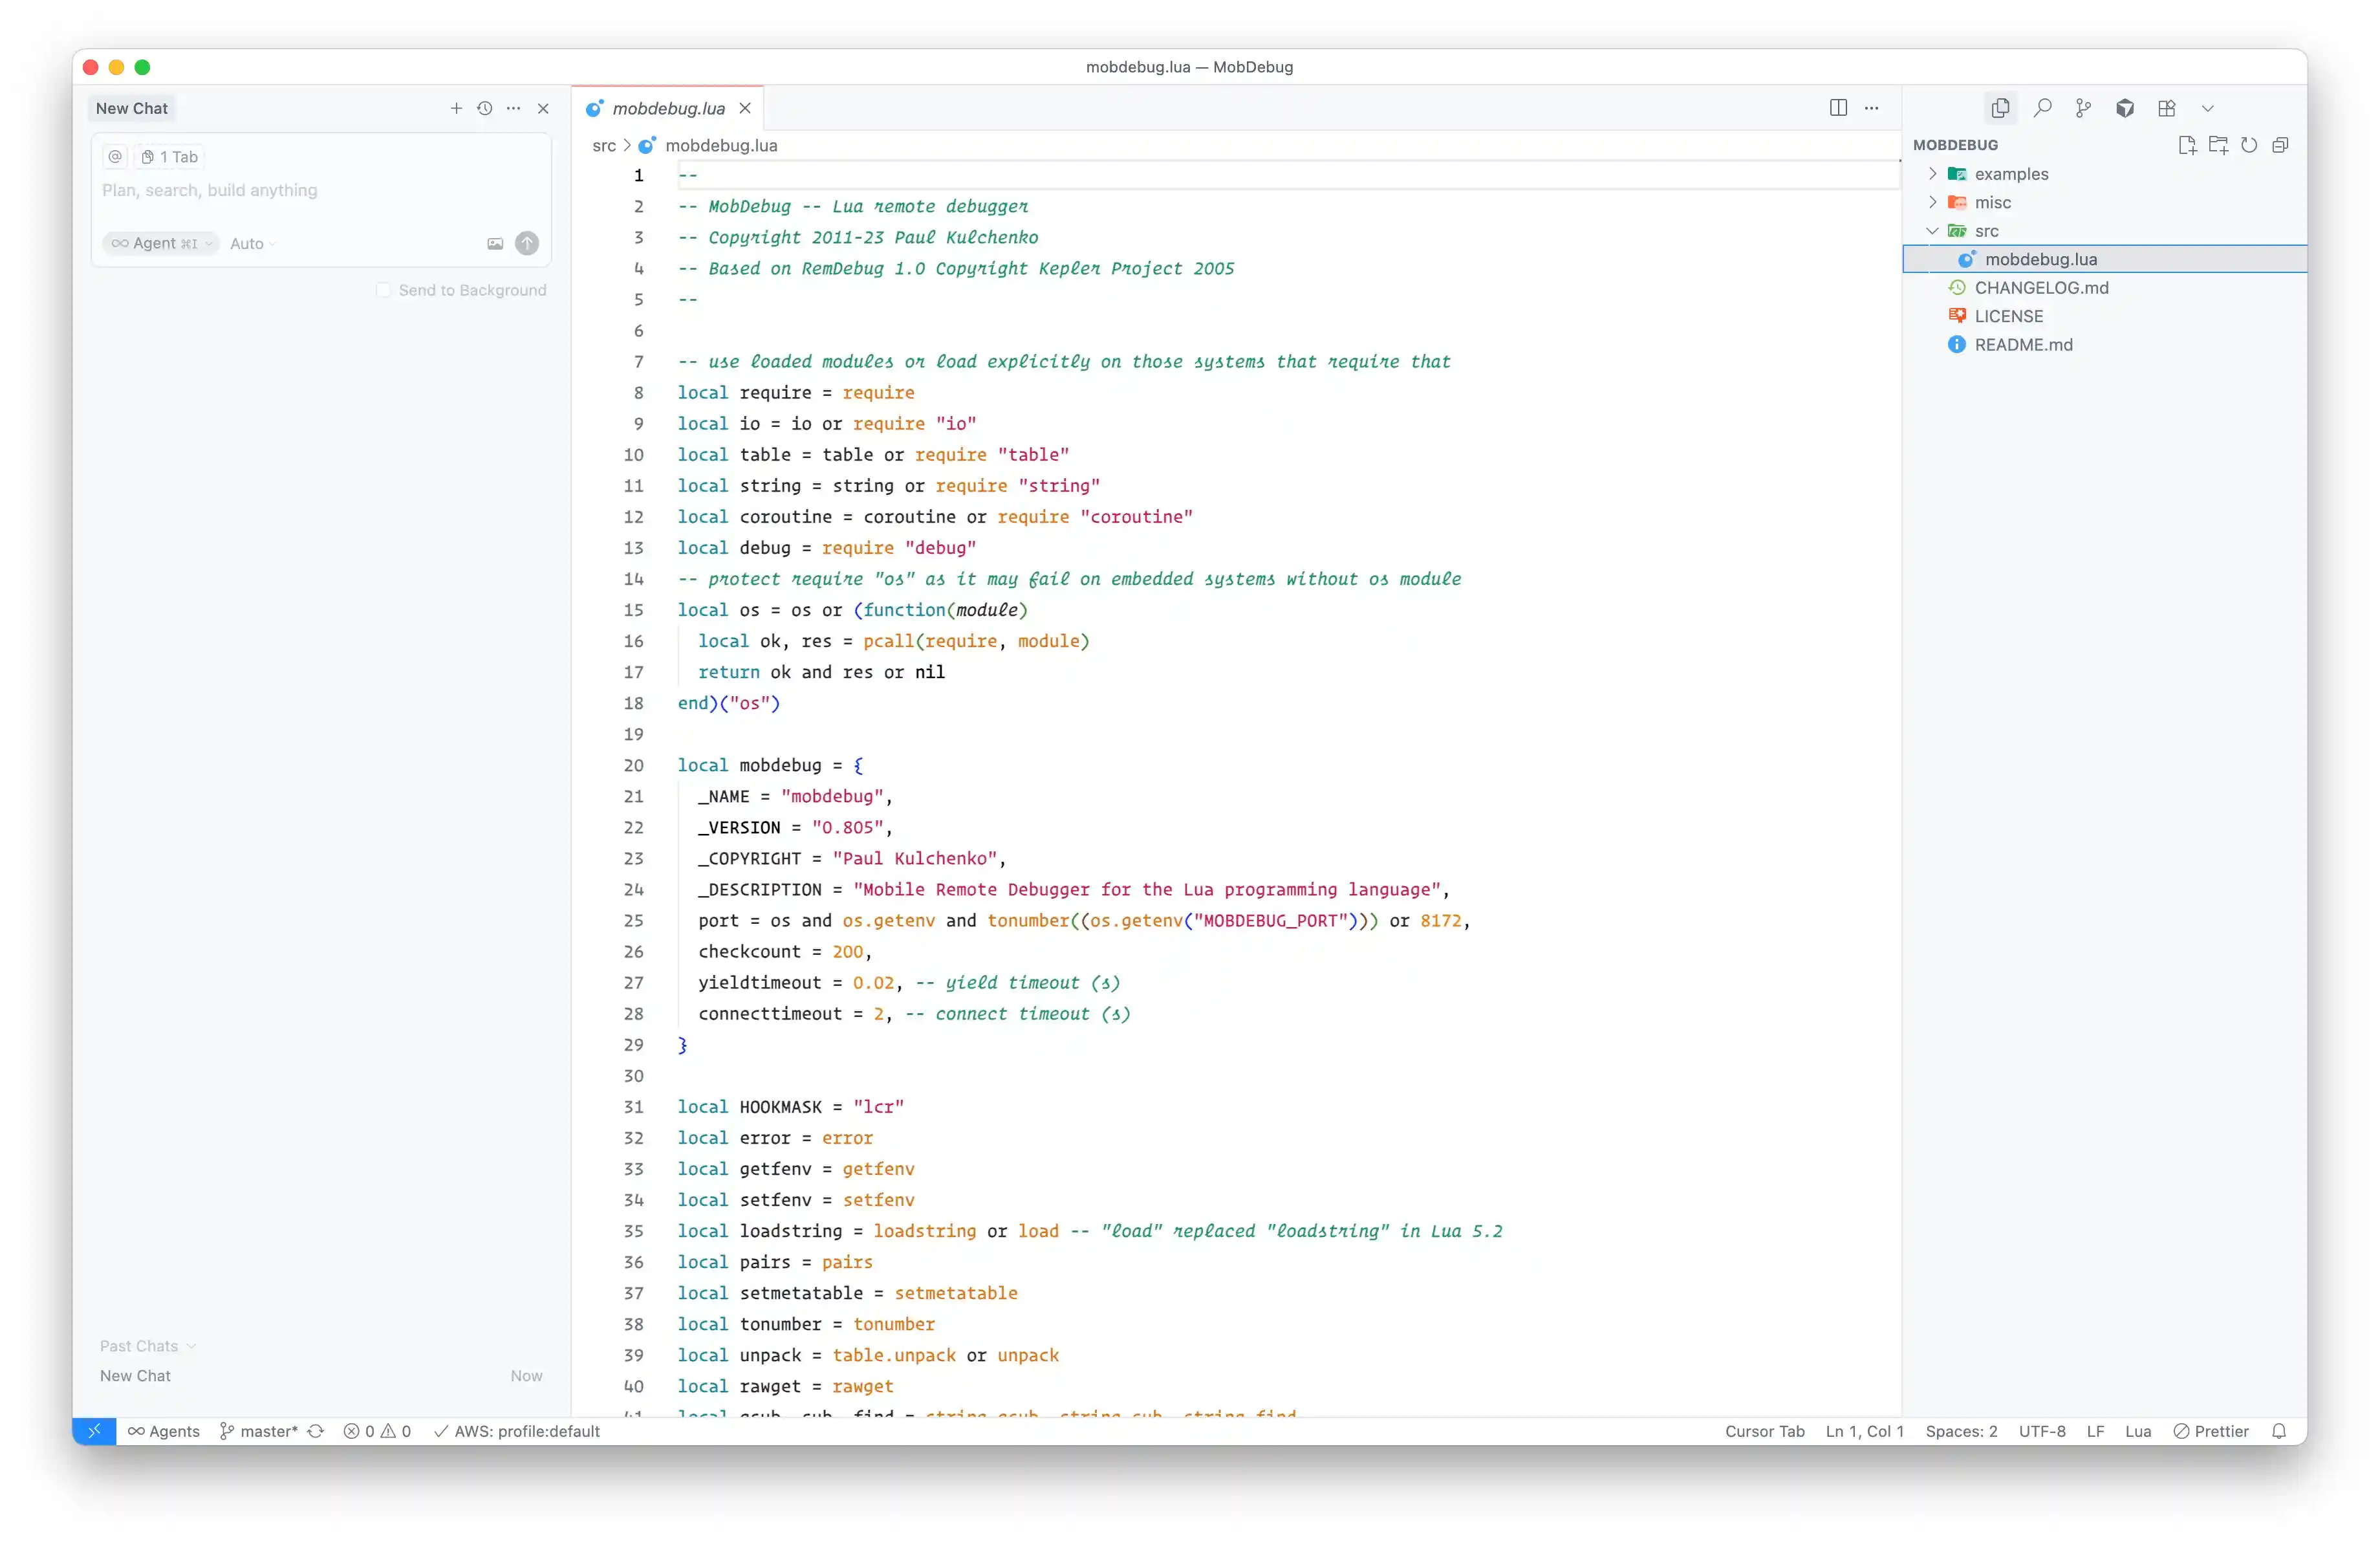
Task: Click the split editor icon
Action: 1837,108
